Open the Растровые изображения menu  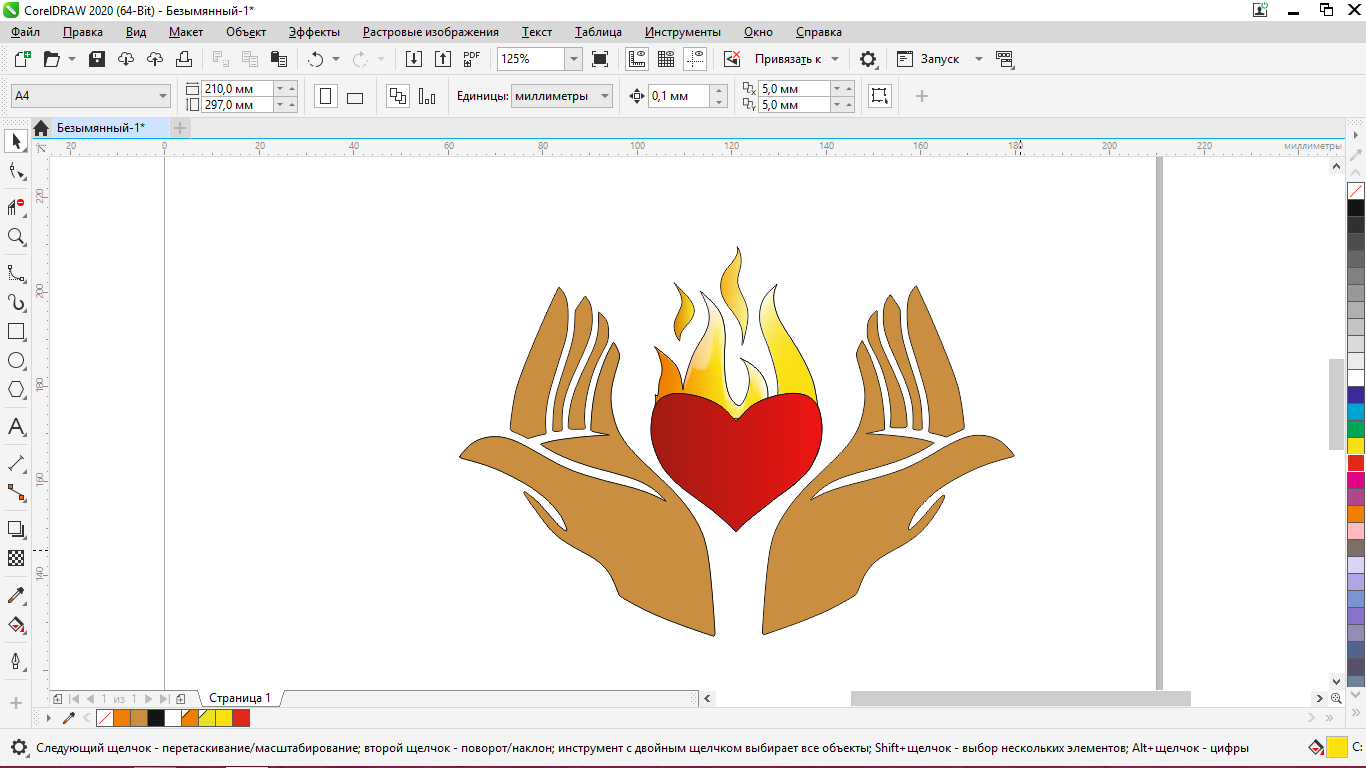[431, 32]
